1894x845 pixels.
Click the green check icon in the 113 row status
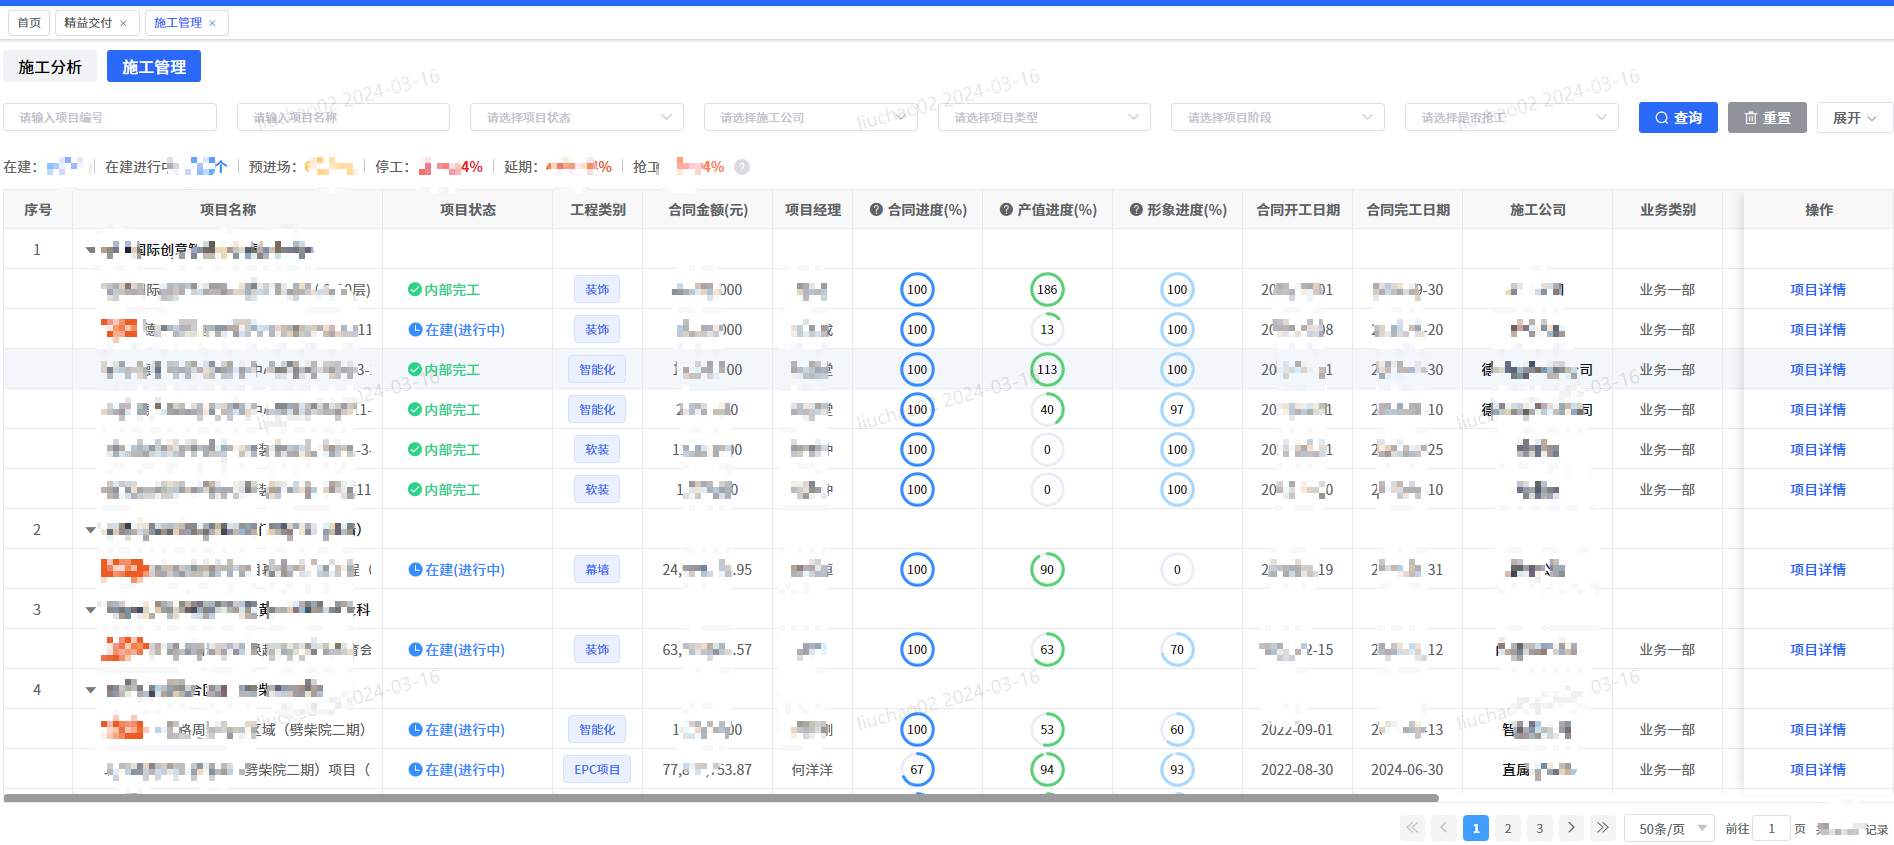pos(414,369)
